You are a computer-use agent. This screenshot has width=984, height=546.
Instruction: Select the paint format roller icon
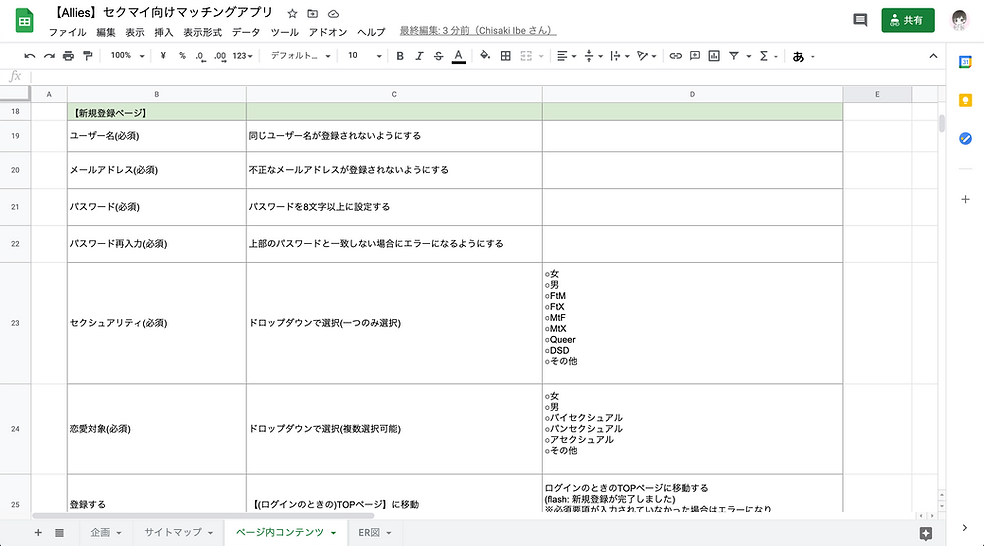[x=88, y=56]
